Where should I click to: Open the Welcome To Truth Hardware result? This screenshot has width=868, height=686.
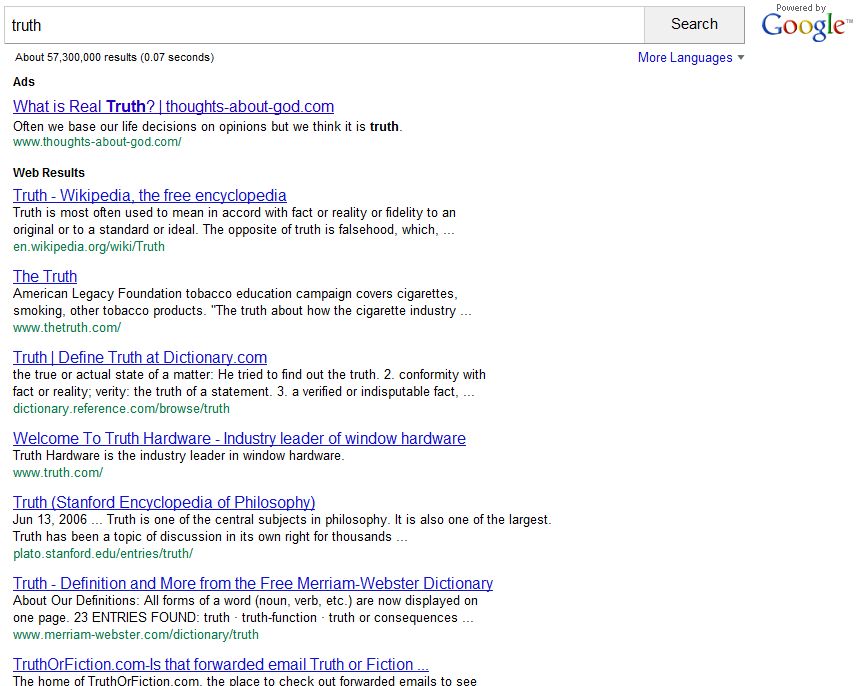(x=239, y=439)
